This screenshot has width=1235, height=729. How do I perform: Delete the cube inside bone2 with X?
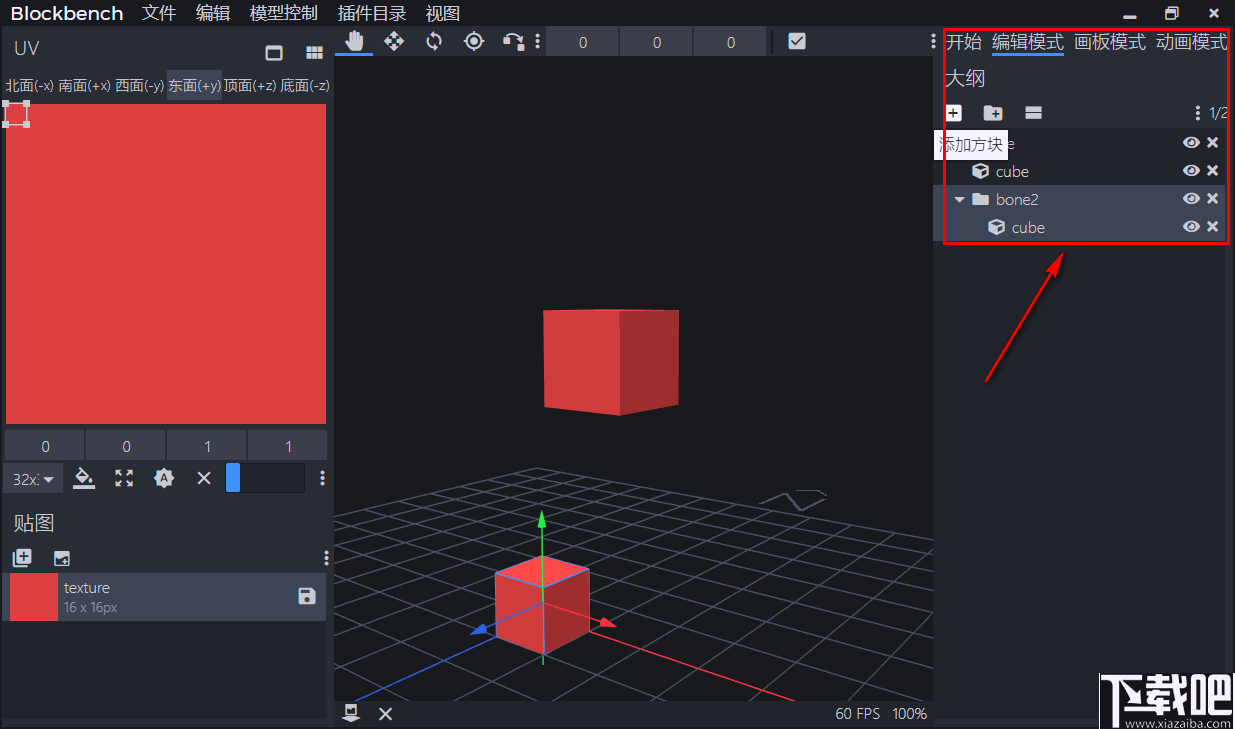coord(1212,227)
